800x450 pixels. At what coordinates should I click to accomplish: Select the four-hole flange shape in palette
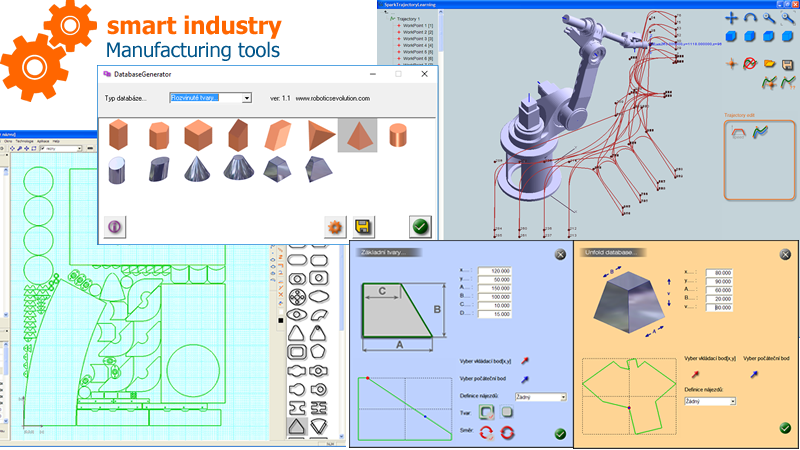(x=297, y=297)
